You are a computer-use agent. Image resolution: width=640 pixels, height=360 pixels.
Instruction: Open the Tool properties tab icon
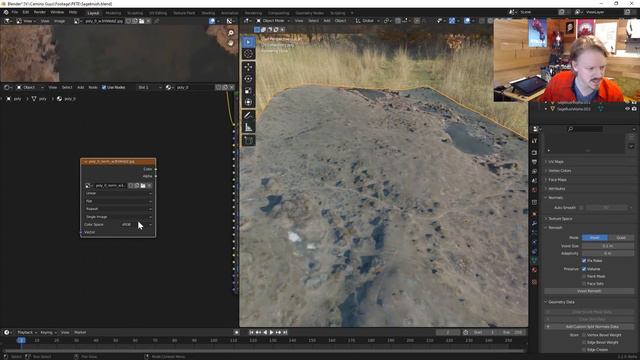pos(534,141)
